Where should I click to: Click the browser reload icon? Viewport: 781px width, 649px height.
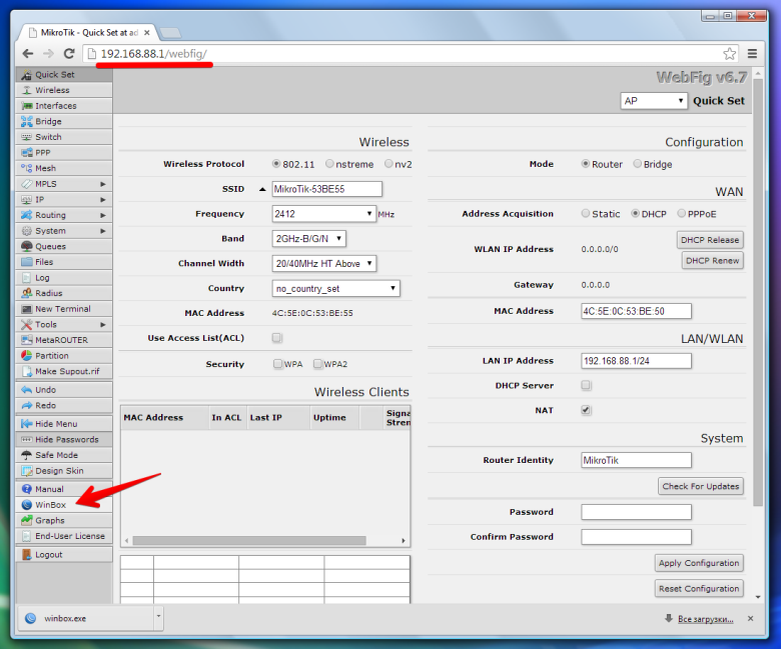[x=69, y=53]
